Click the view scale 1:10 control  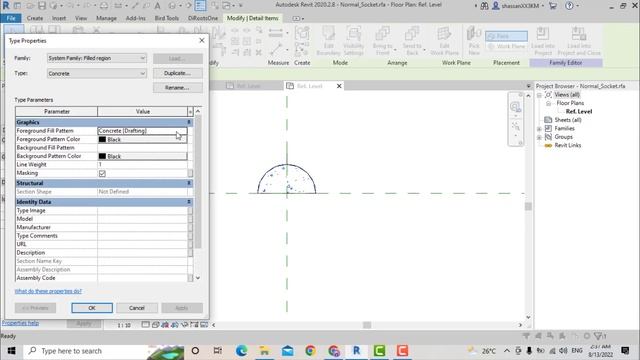pos(124,325)
